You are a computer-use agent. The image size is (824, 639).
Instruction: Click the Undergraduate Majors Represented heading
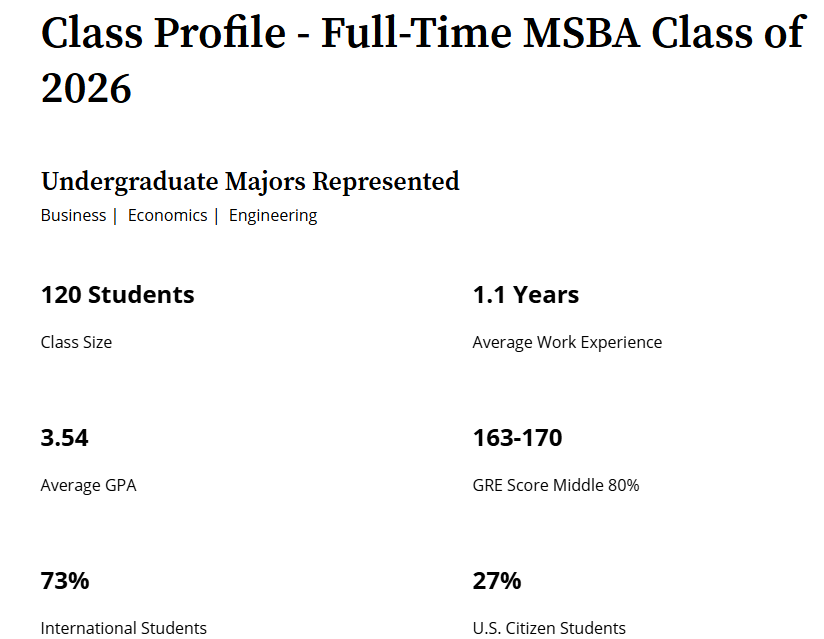pyautogui.click(x=250, y=181)
